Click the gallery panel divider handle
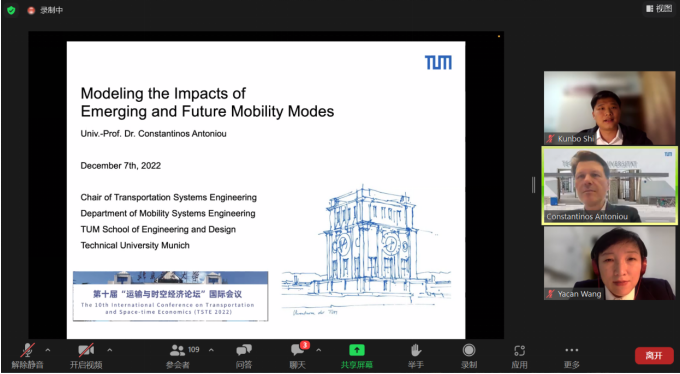Viewport: 680px width, 374px height. pyautogui.click(x=533, y=185)
